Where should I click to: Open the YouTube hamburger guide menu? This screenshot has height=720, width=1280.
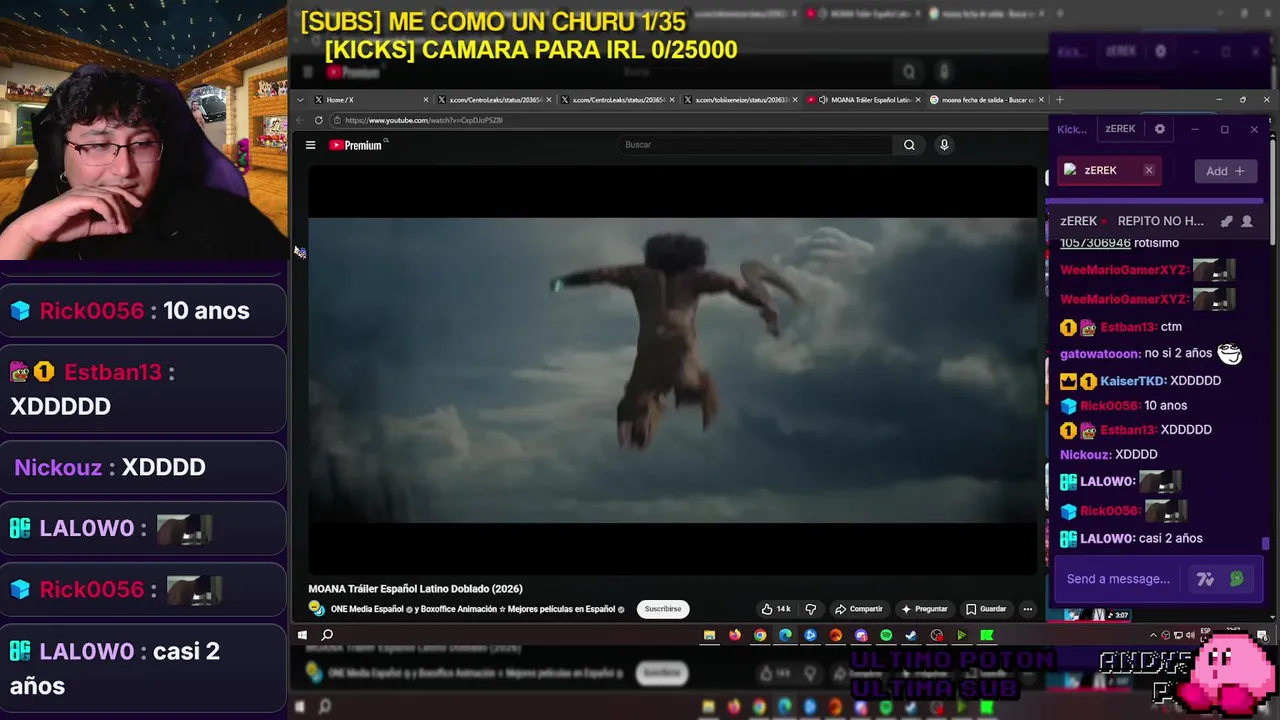point(310,145)
